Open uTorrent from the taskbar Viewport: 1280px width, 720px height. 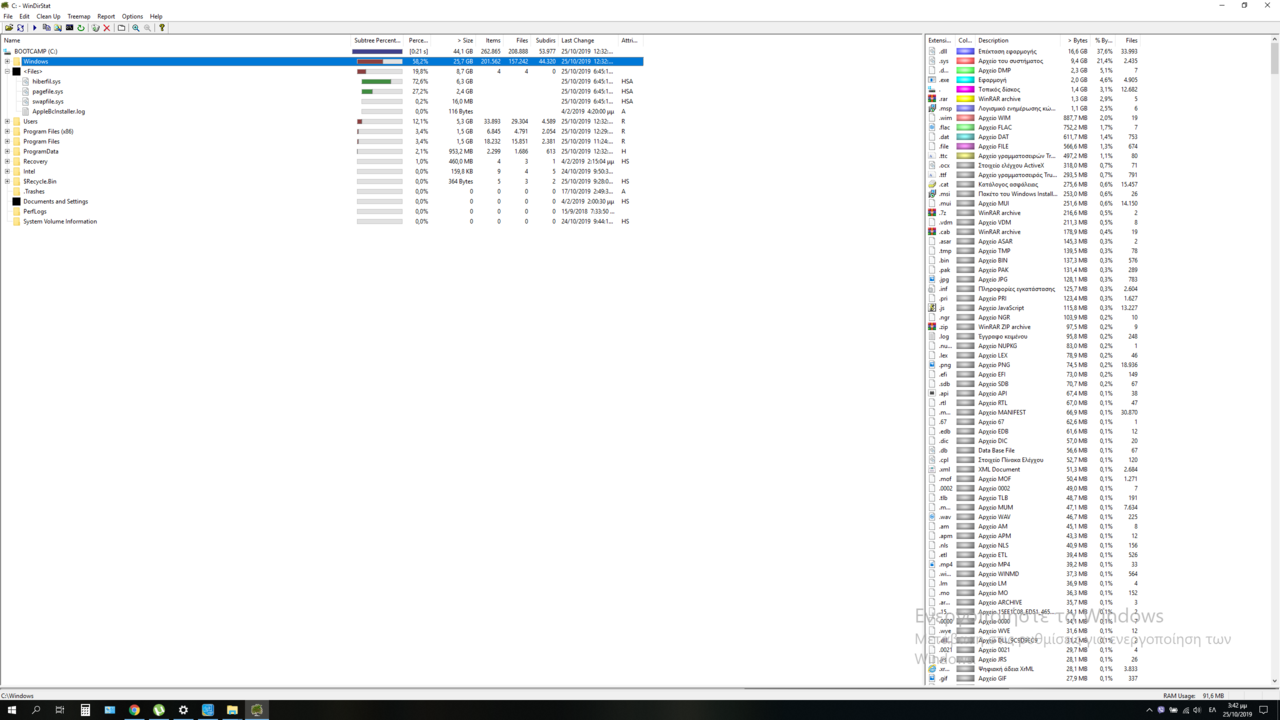point(158,710)
